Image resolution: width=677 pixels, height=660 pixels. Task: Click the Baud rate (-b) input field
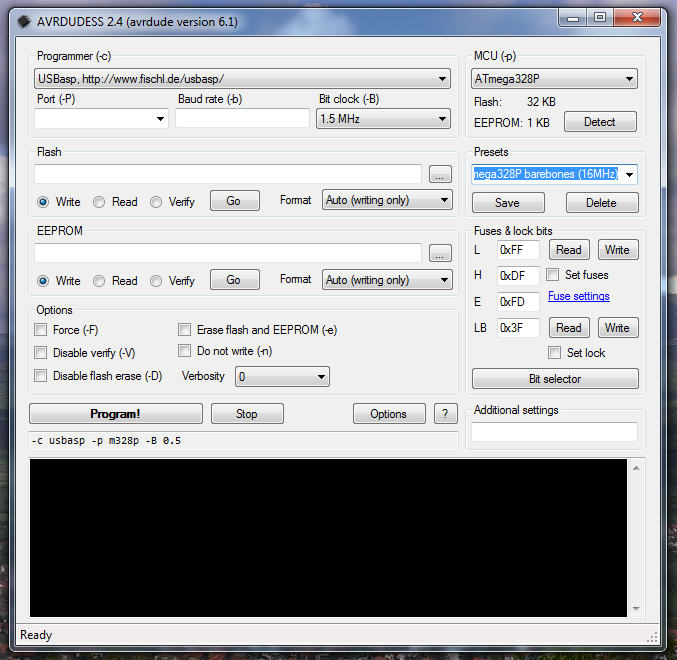pos(242,118)
